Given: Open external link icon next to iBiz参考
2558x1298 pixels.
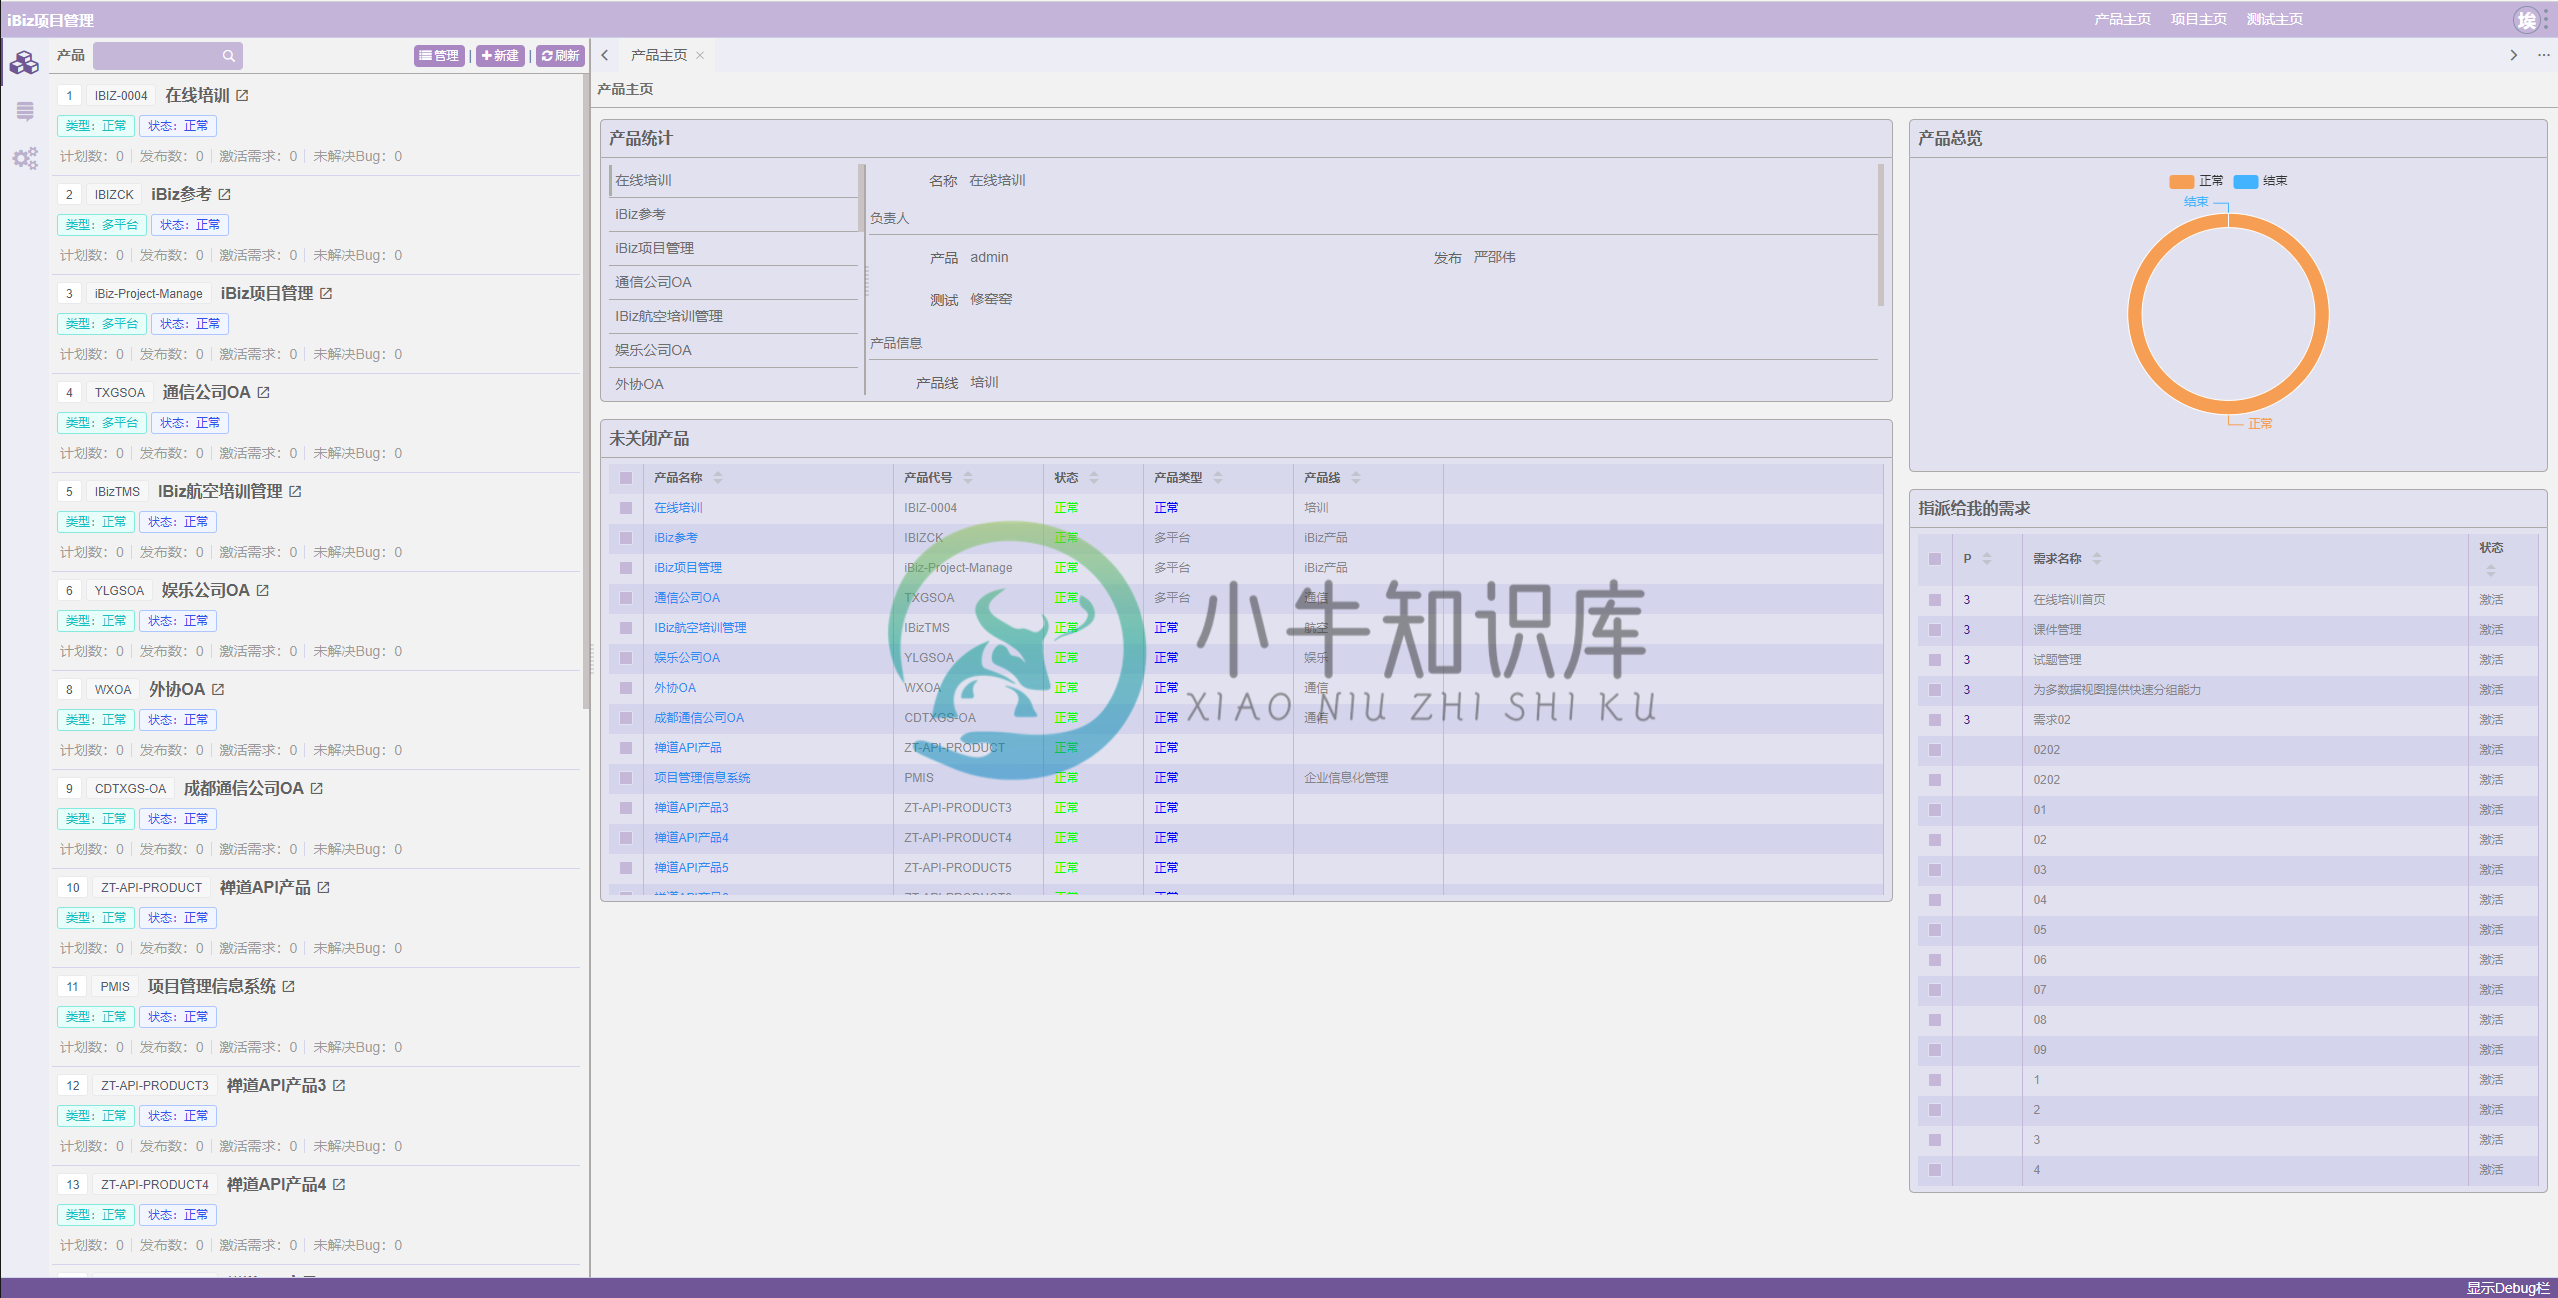Looking at the screenshot, I should (224, 194).
